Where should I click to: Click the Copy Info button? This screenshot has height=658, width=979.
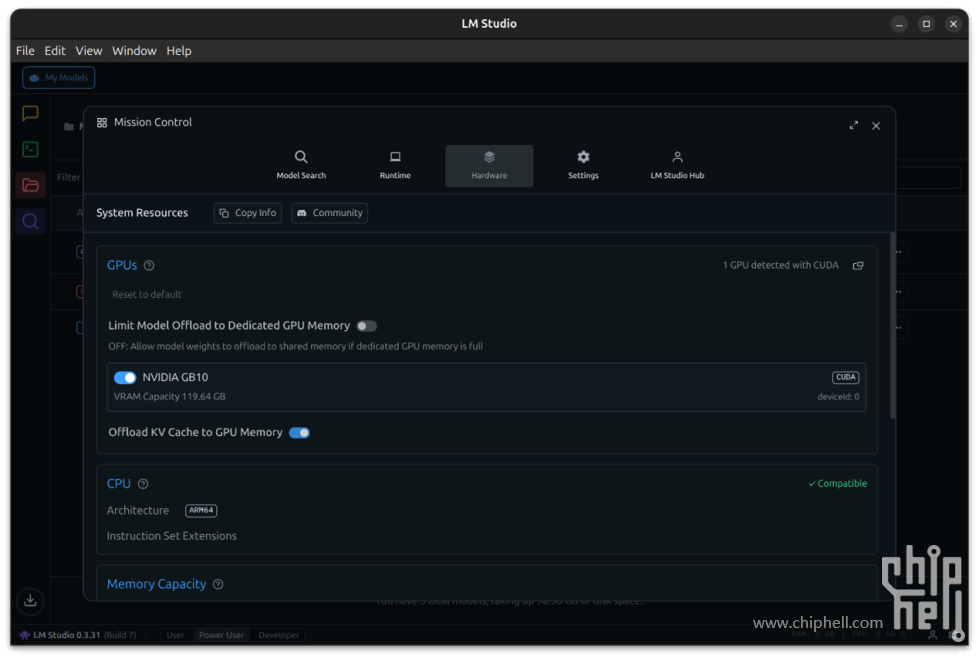(248, 213)
